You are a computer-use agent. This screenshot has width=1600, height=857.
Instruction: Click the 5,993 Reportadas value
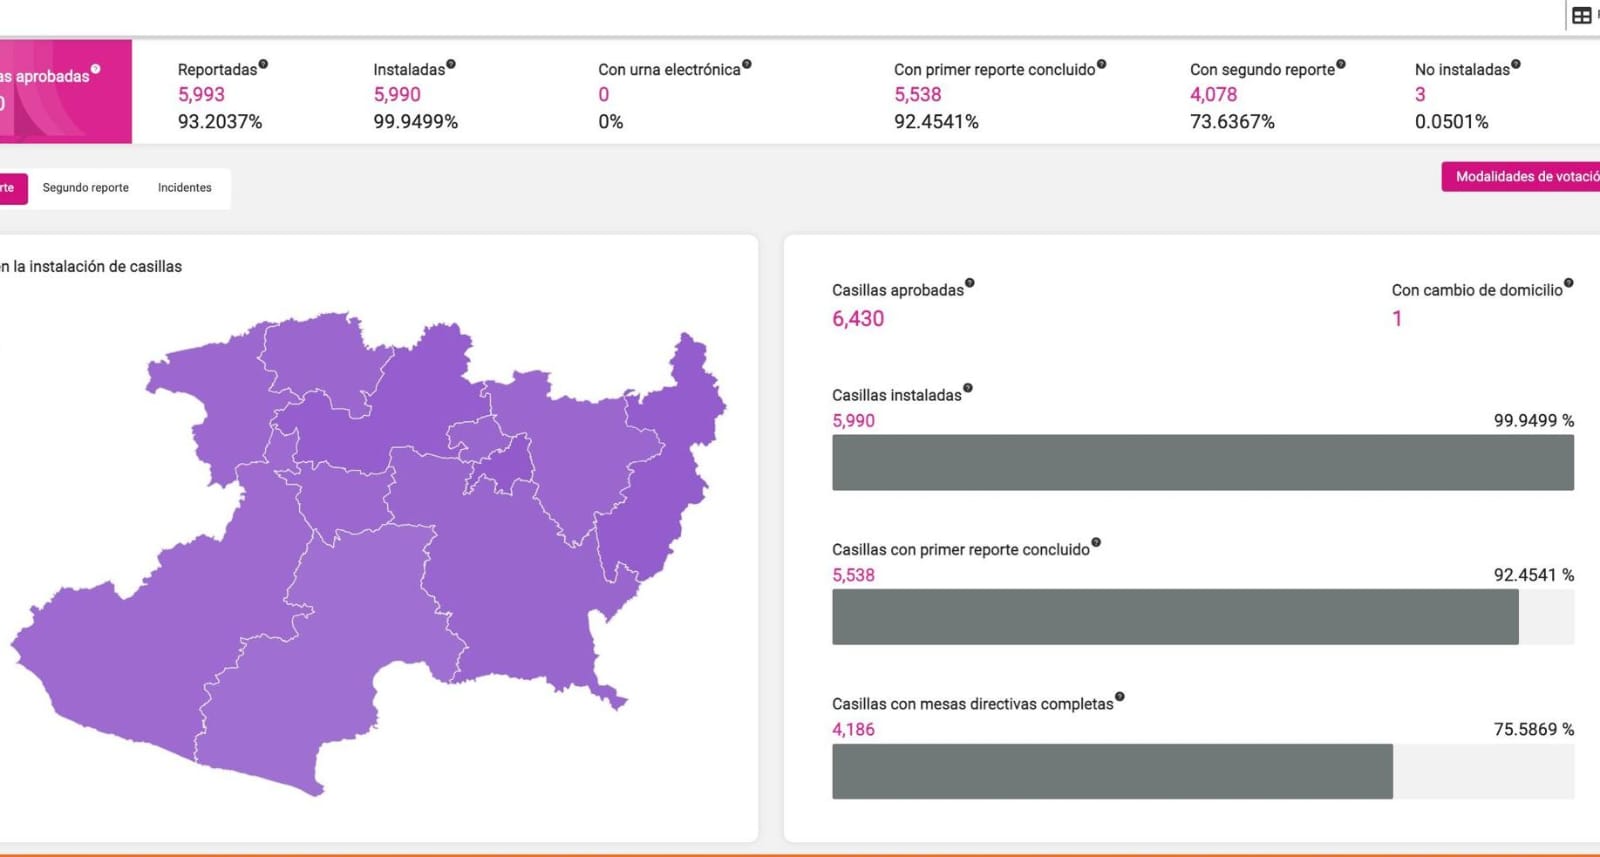coord(201,95)
